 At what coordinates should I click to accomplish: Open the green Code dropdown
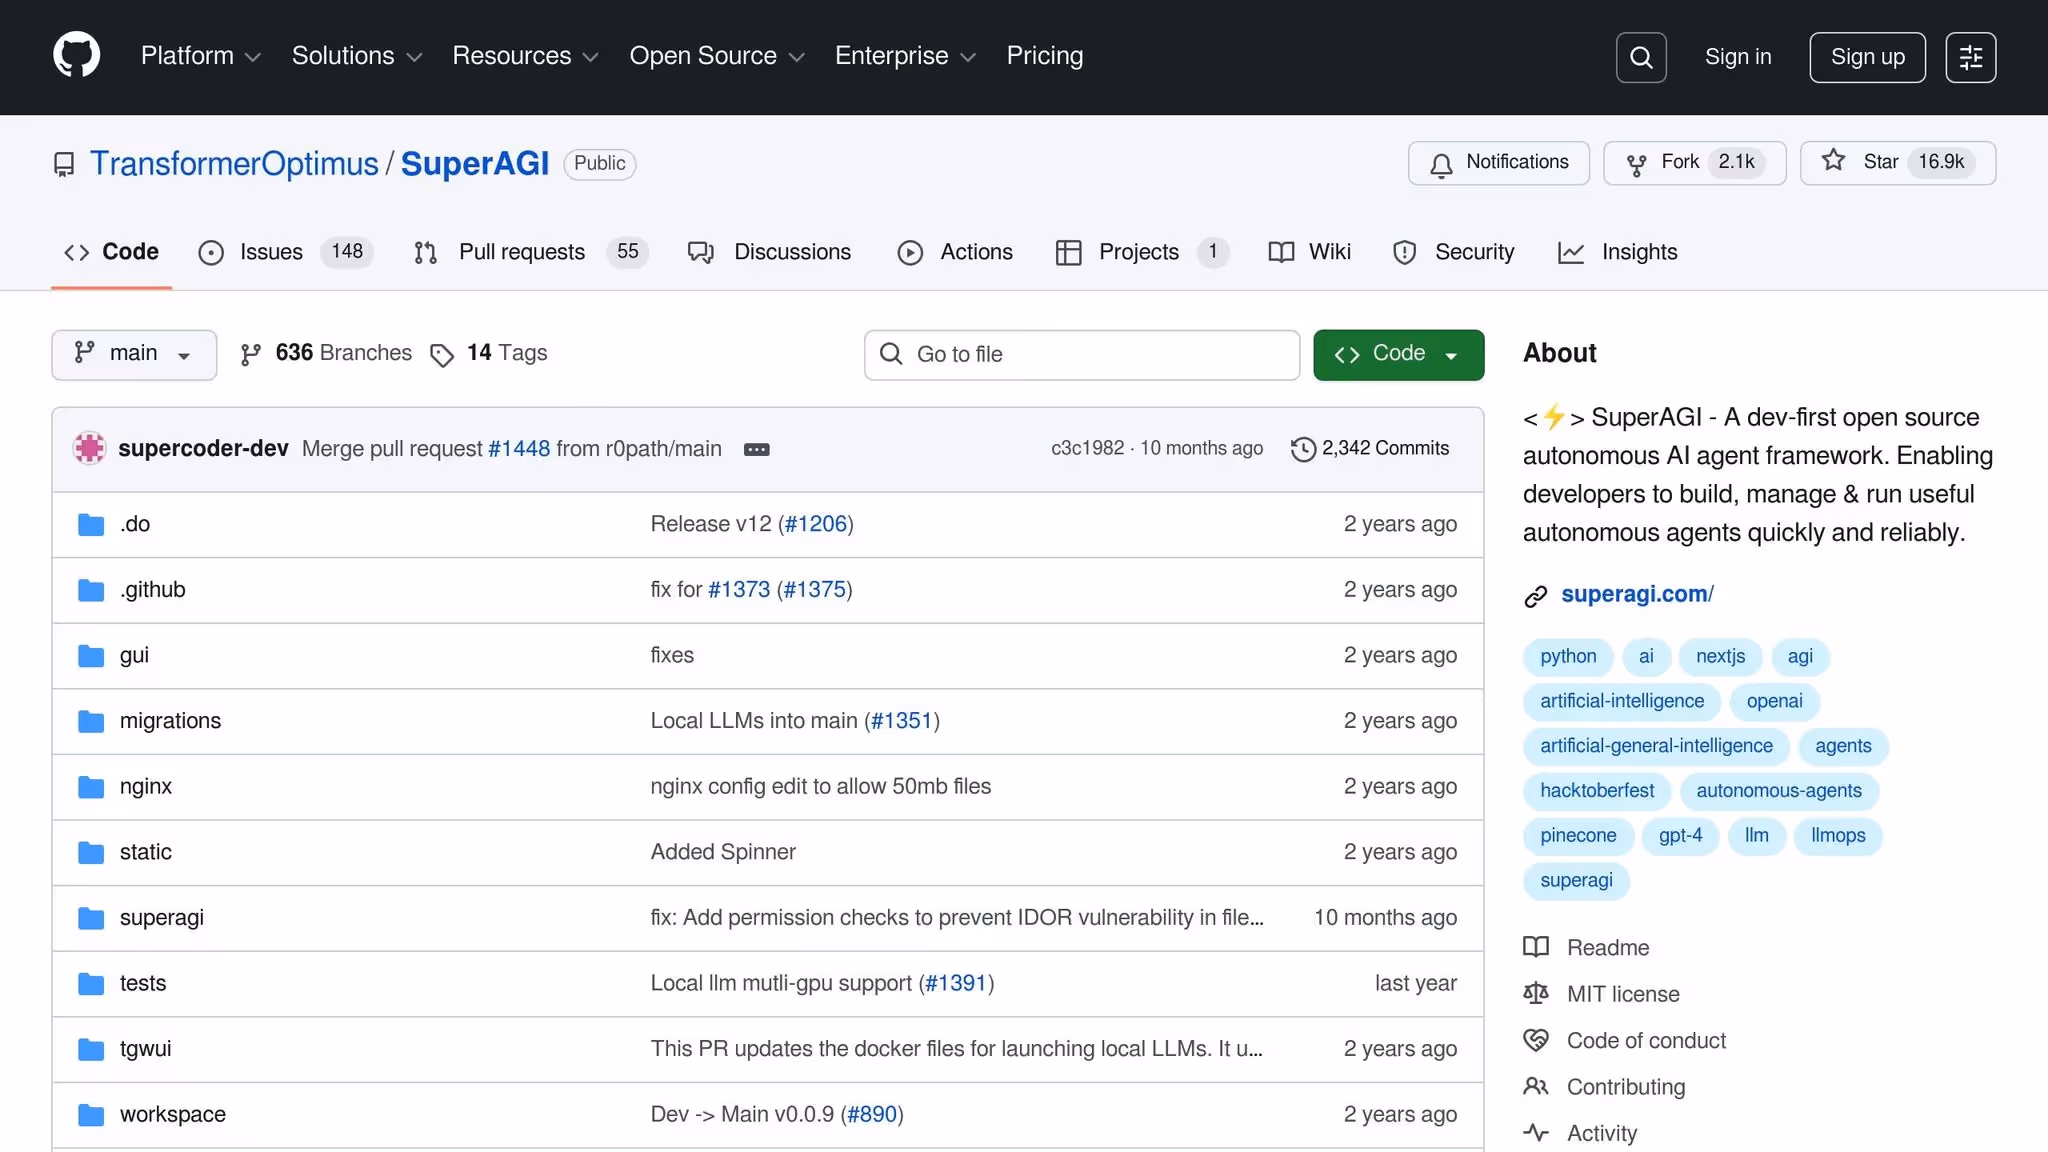click(1397, 354)
